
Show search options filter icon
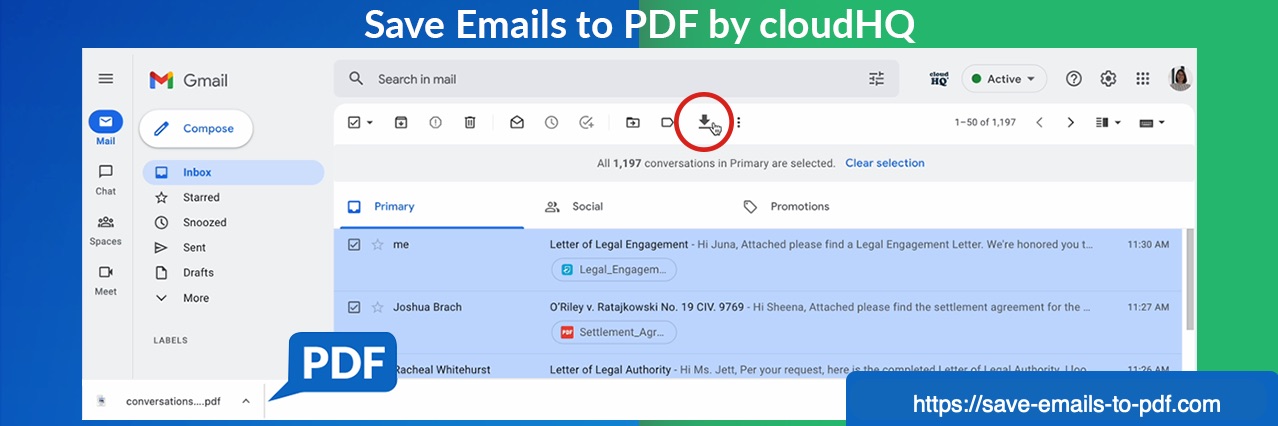(x=877, y=79)
